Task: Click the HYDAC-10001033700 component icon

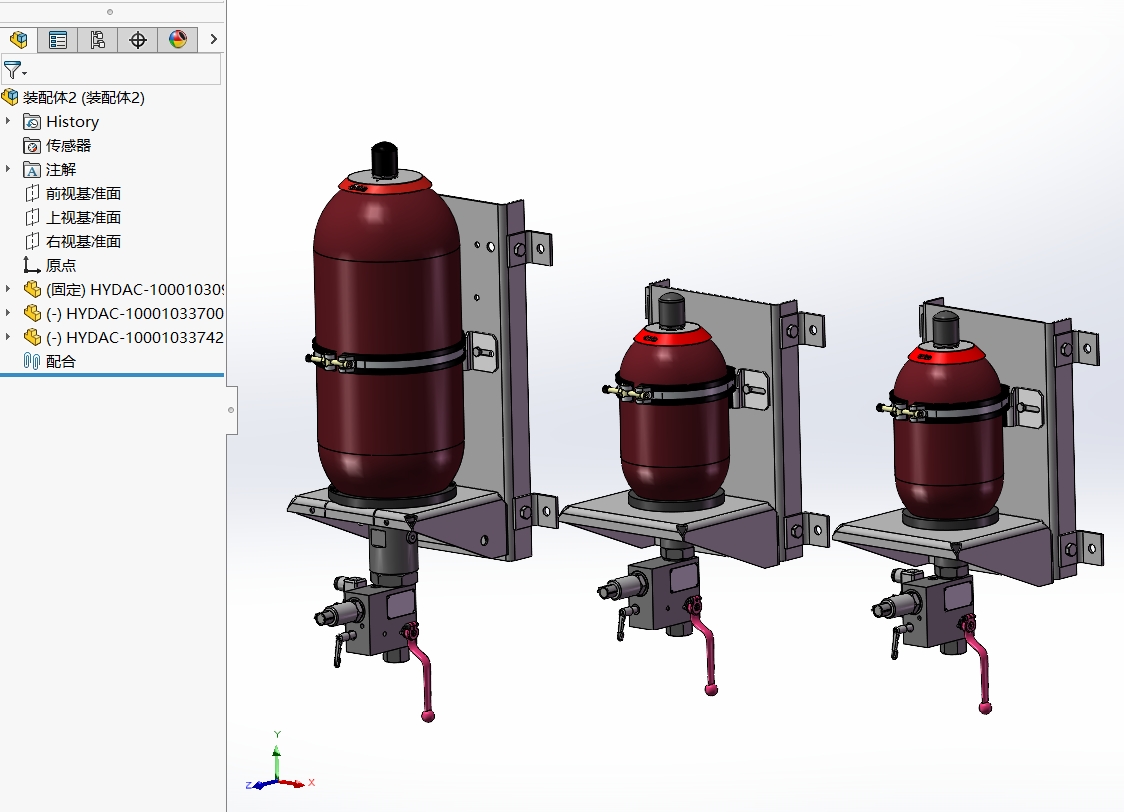Action: click(x=32, y=313)
